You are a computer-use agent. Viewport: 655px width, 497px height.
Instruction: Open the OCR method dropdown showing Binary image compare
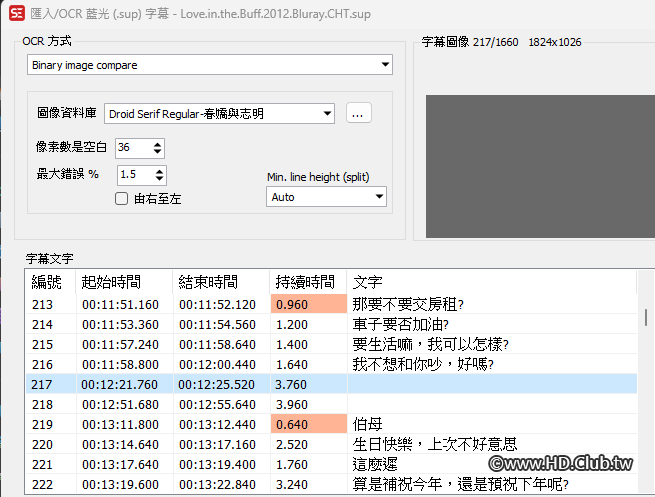(210, 65)
